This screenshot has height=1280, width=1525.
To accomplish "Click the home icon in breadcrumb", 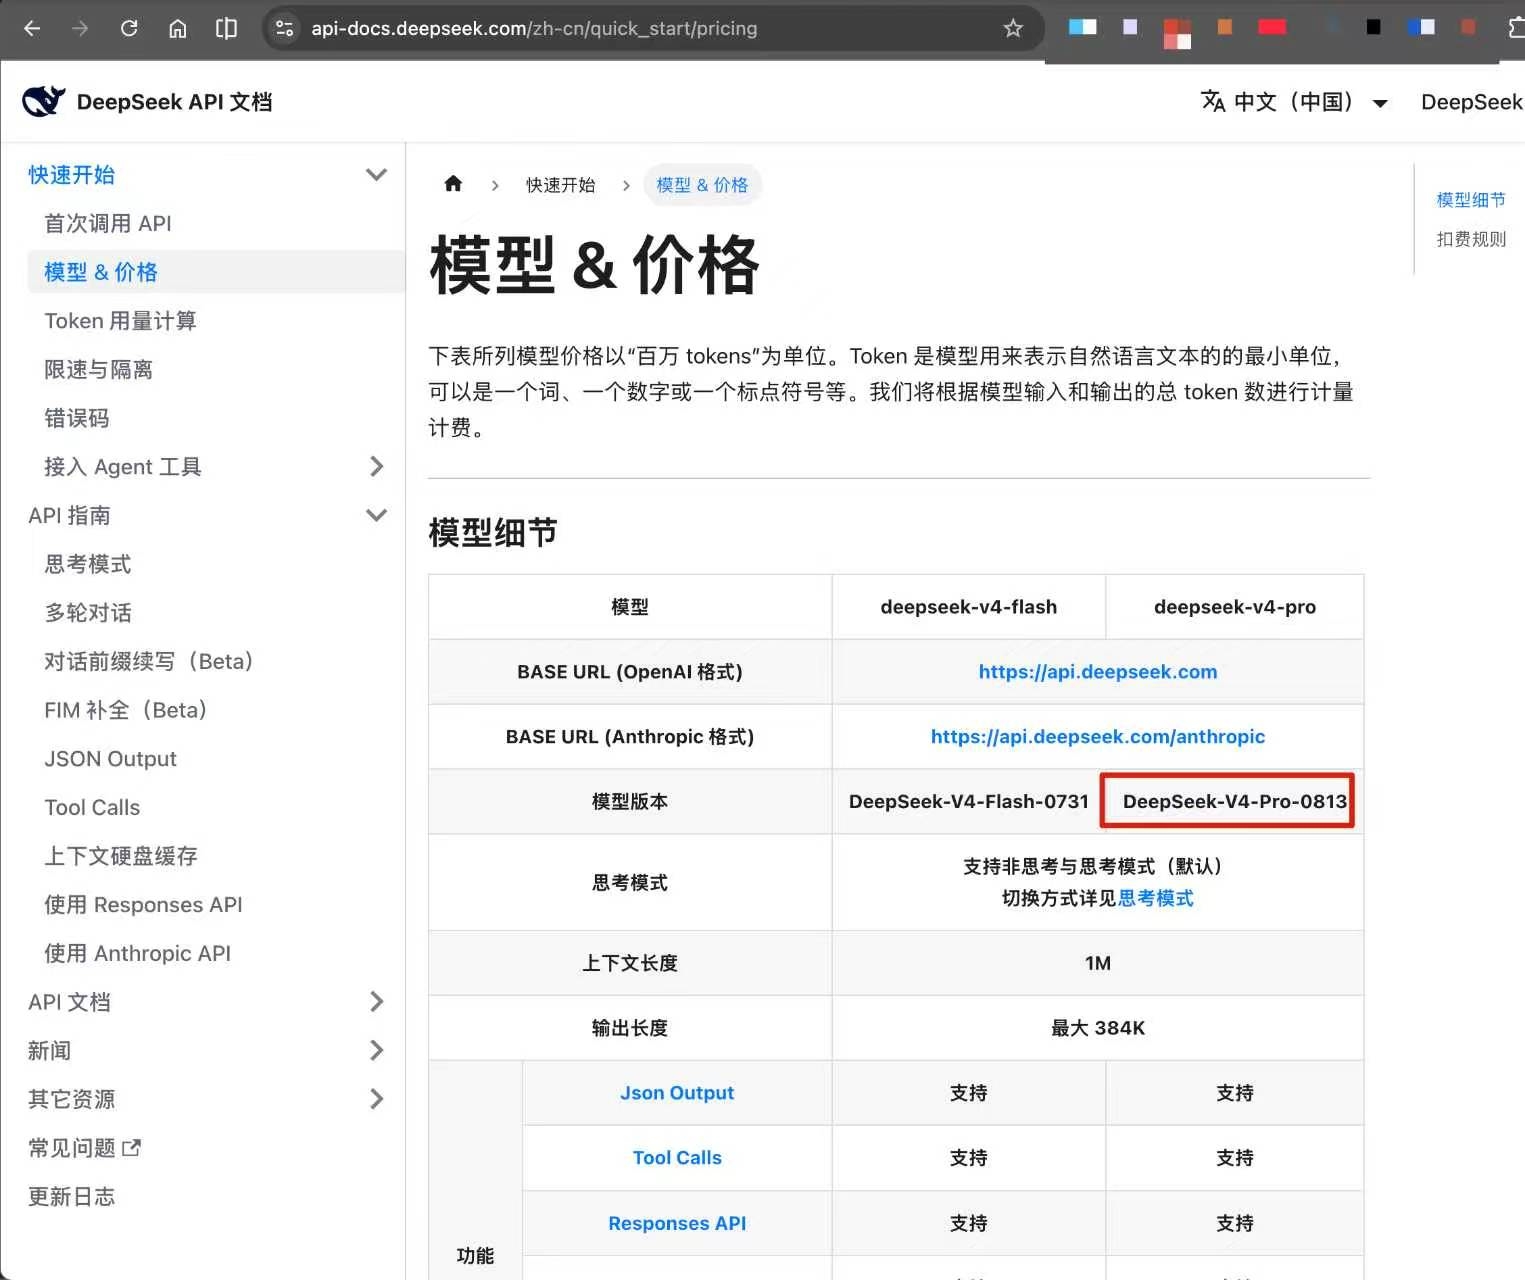I will [453, 184].
